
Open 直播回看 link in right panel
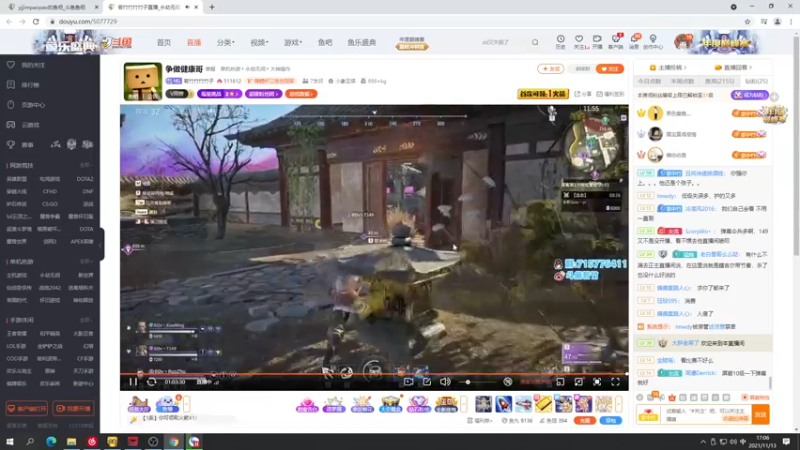(x=733, y=67)
